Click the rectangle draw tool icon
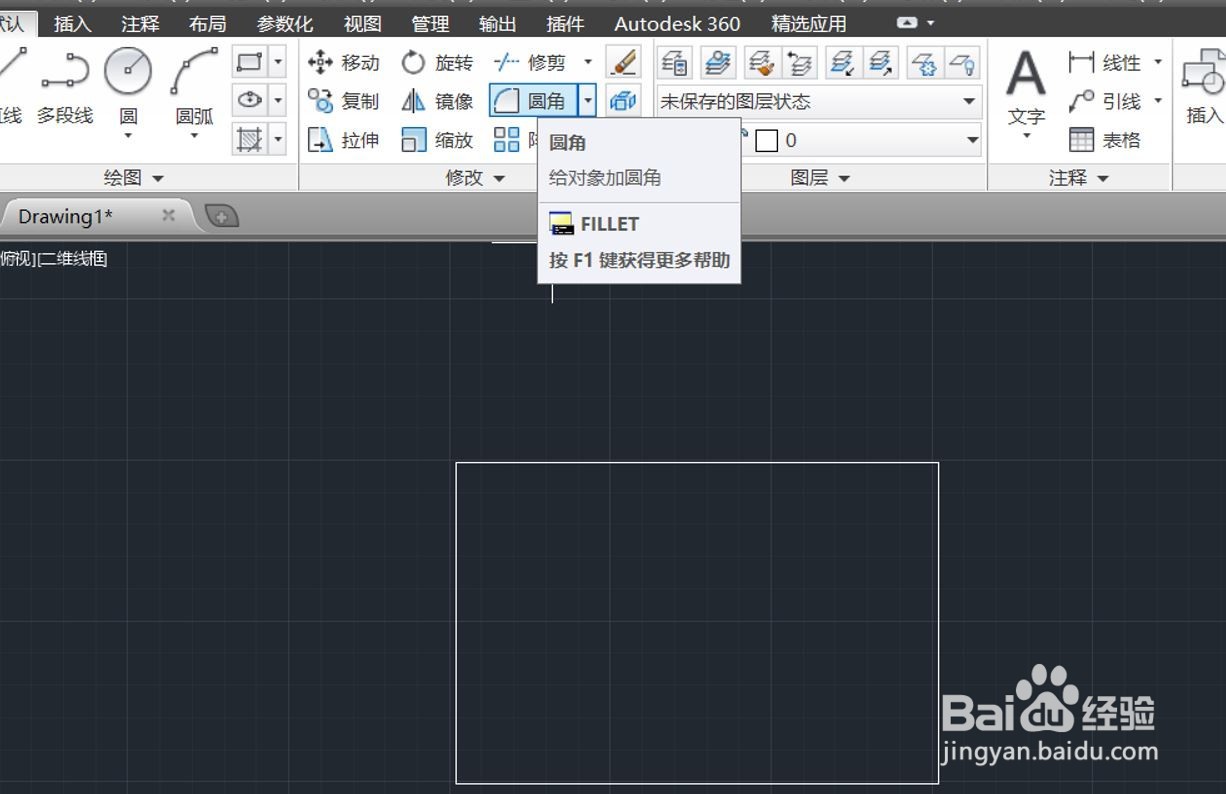 click(x=250, y=63)
